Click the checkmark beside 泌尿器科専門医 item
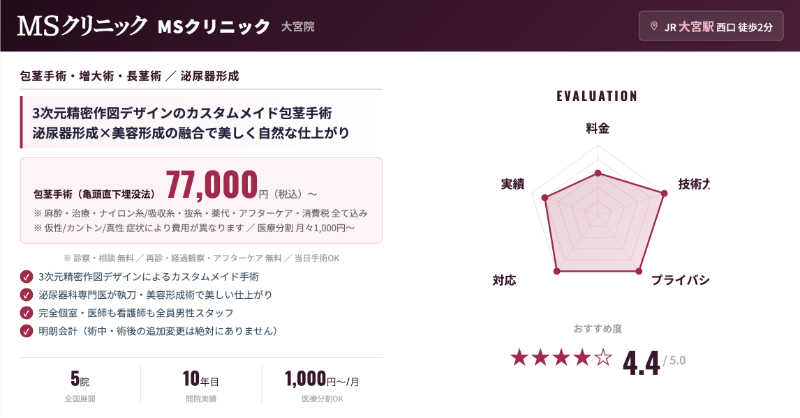The width and height of the screenshot is (800, 418). (26, 294)
